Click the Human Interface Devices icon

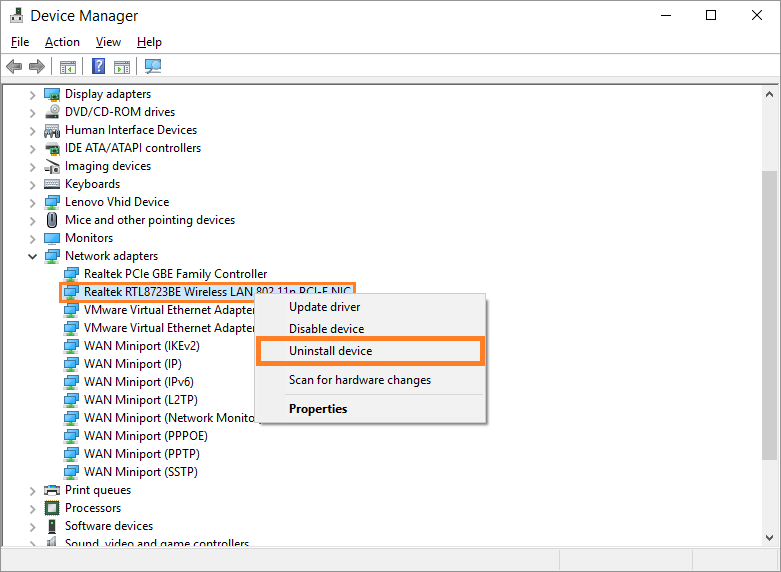(x=52, y=130)
